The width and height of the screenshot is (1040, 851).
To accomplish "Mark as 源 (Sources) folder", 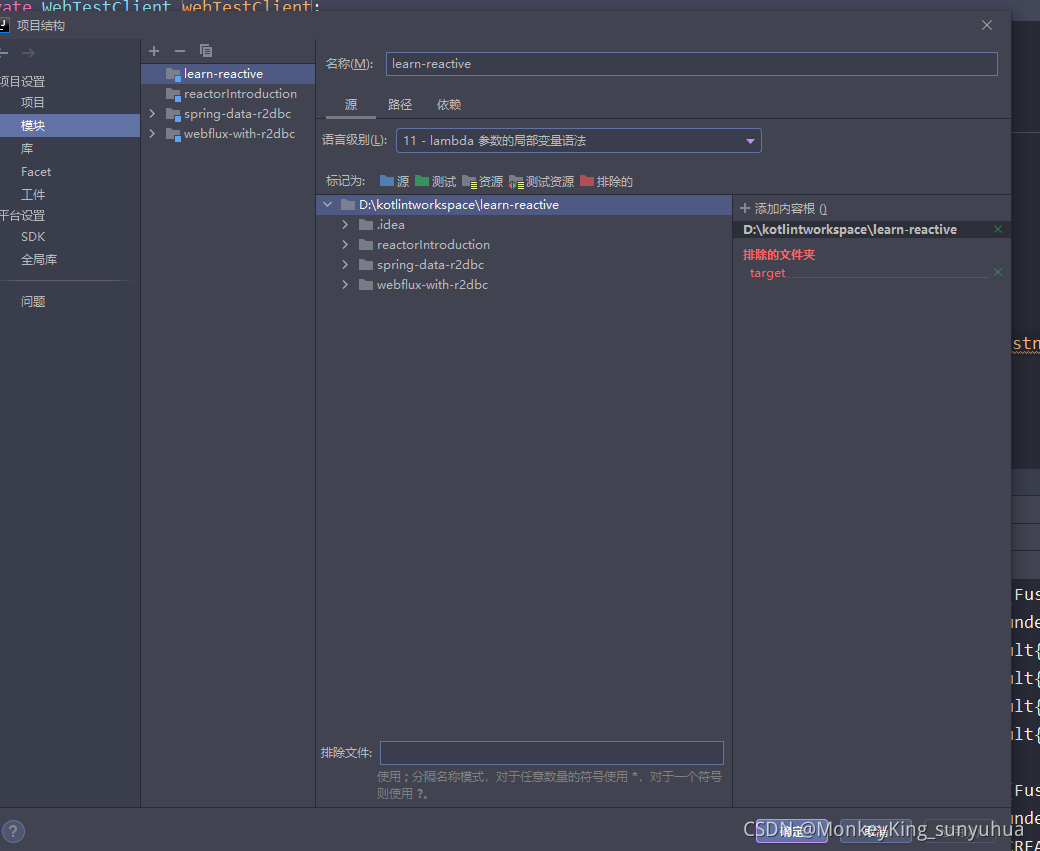I will pyautogui.click(x=395, y=181).
